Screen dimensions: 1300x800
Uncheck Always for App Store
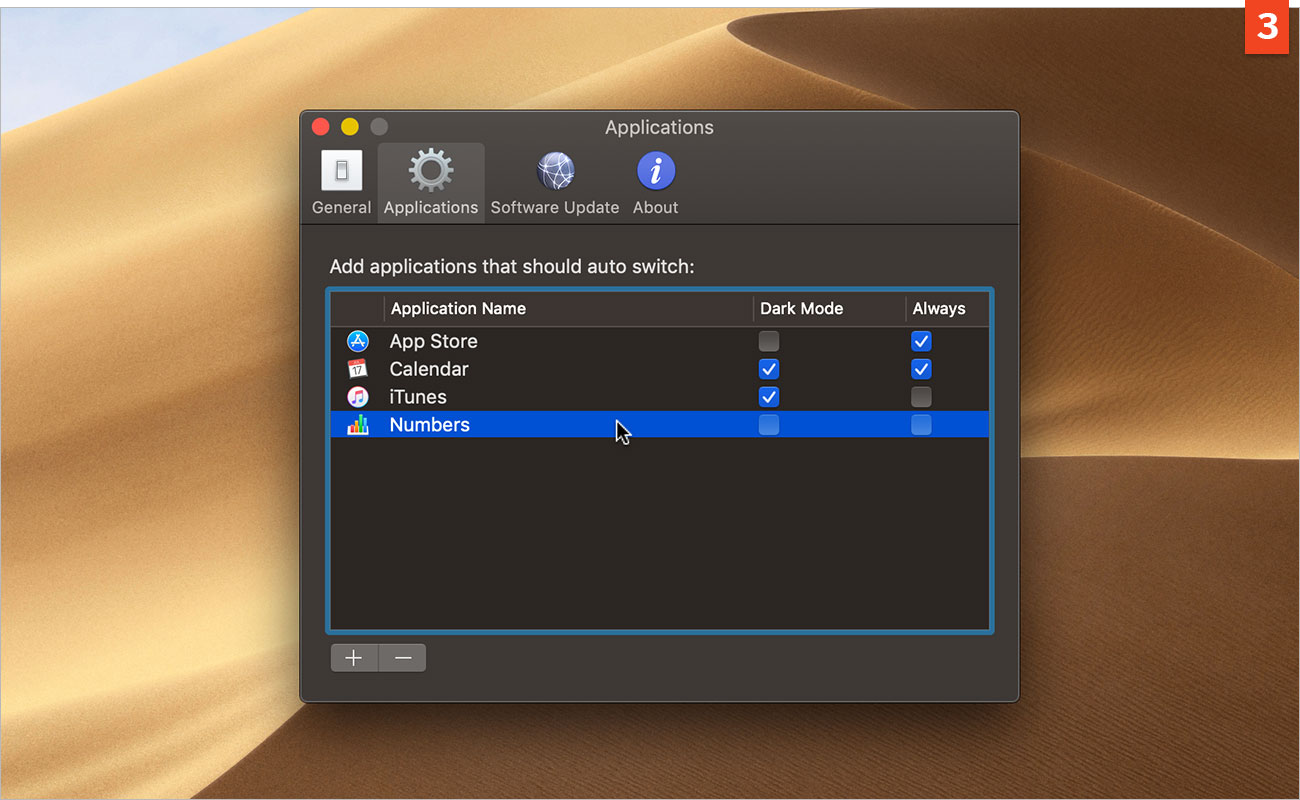point(921,341)
